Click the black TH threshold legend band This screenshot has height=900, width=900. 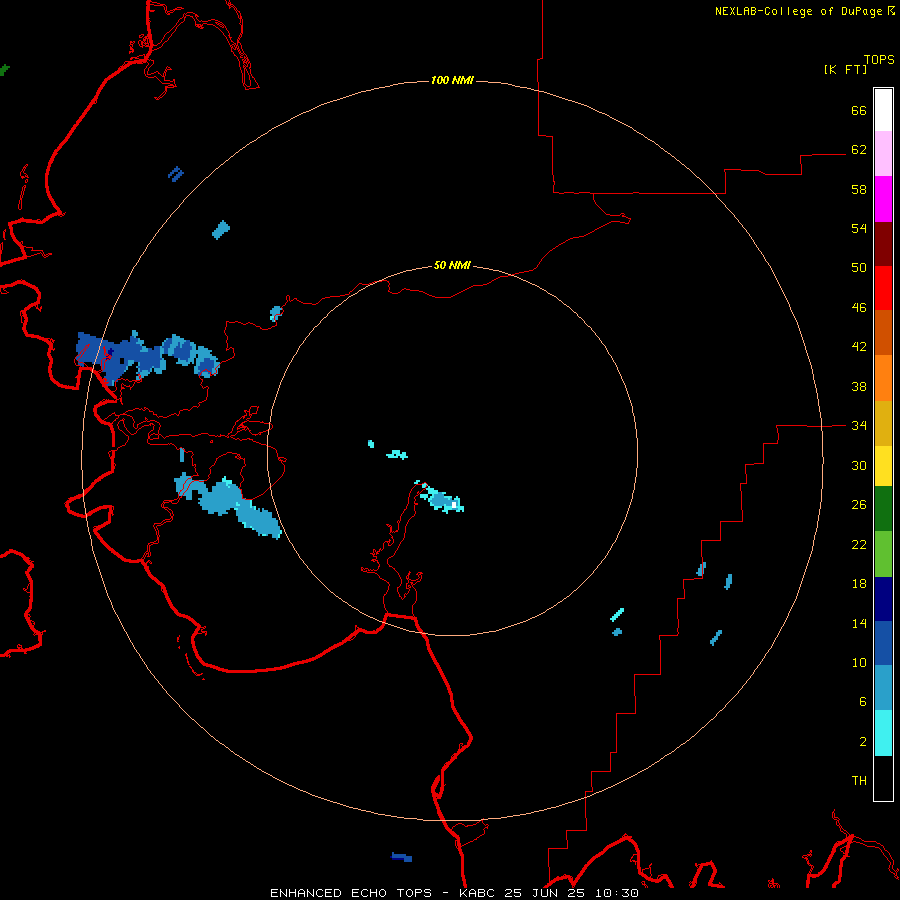point(883,778)
